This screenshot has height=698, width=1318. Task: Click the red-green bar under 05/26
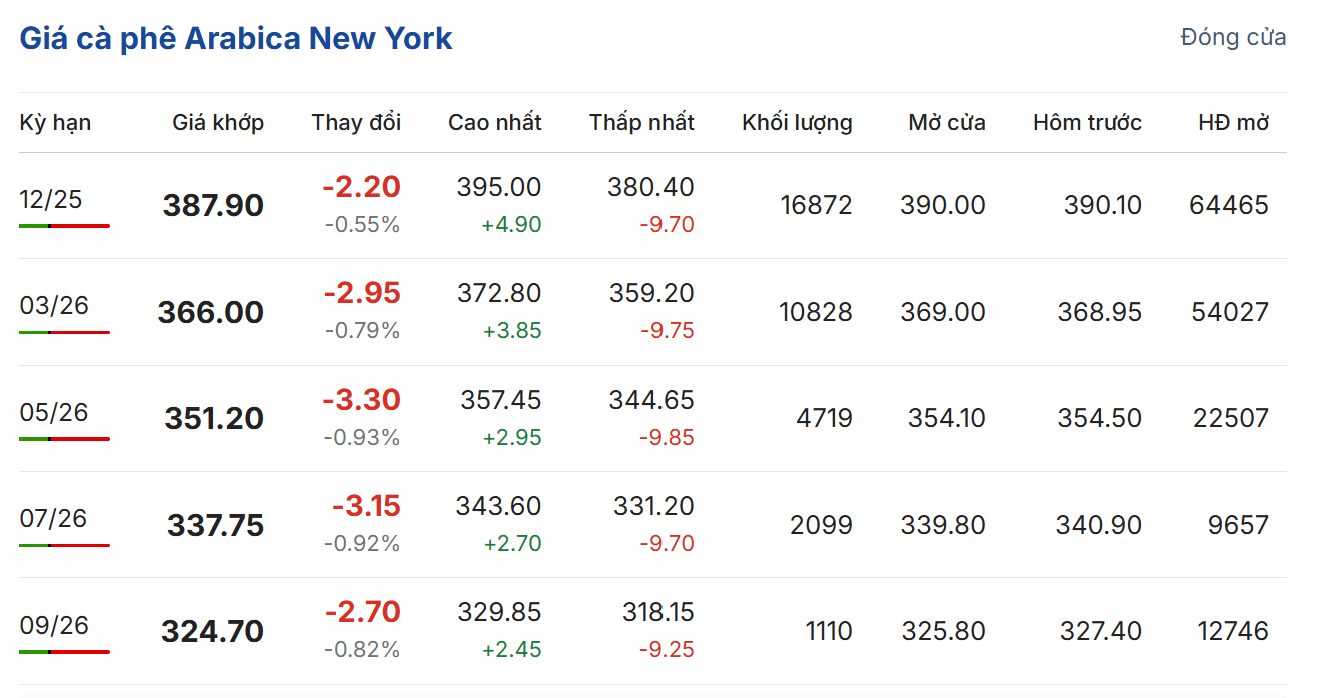pyautogui.click(x=64, y=438)
